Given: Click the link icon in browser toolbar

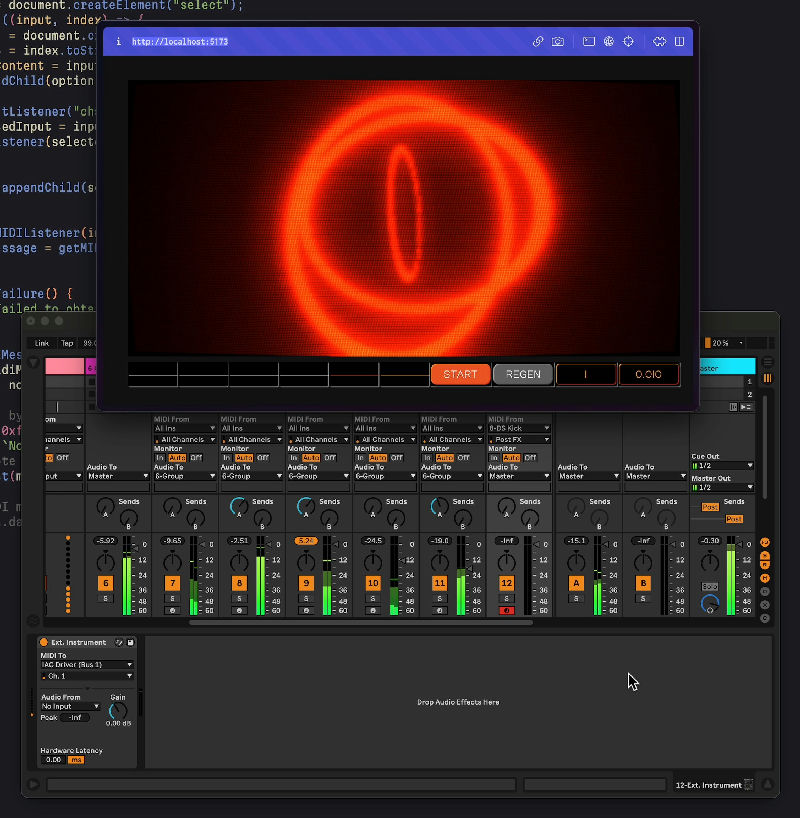Looking at the screenshot, I should click(539, 41).
